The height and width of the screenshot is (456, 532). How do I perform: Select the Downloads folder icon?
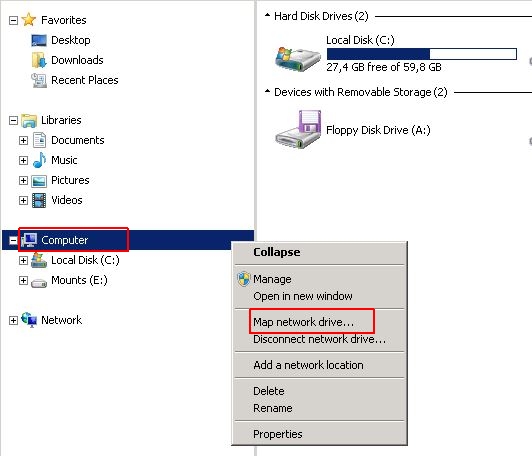[39, 60]
